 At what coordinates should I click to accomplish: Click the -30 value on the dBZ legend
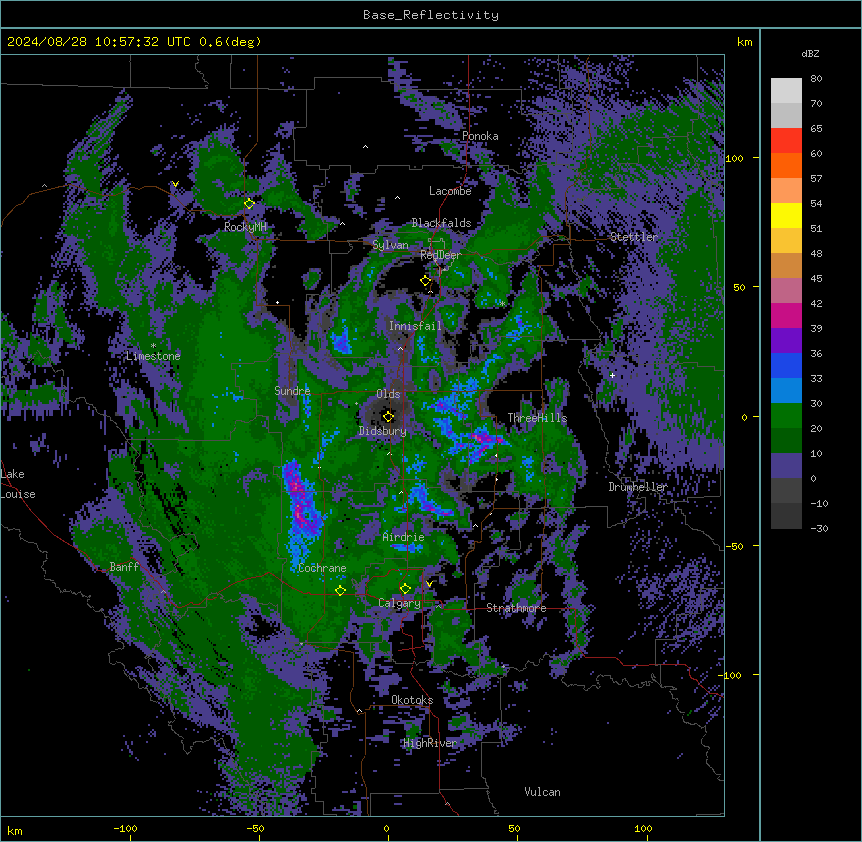click(819, 529)
